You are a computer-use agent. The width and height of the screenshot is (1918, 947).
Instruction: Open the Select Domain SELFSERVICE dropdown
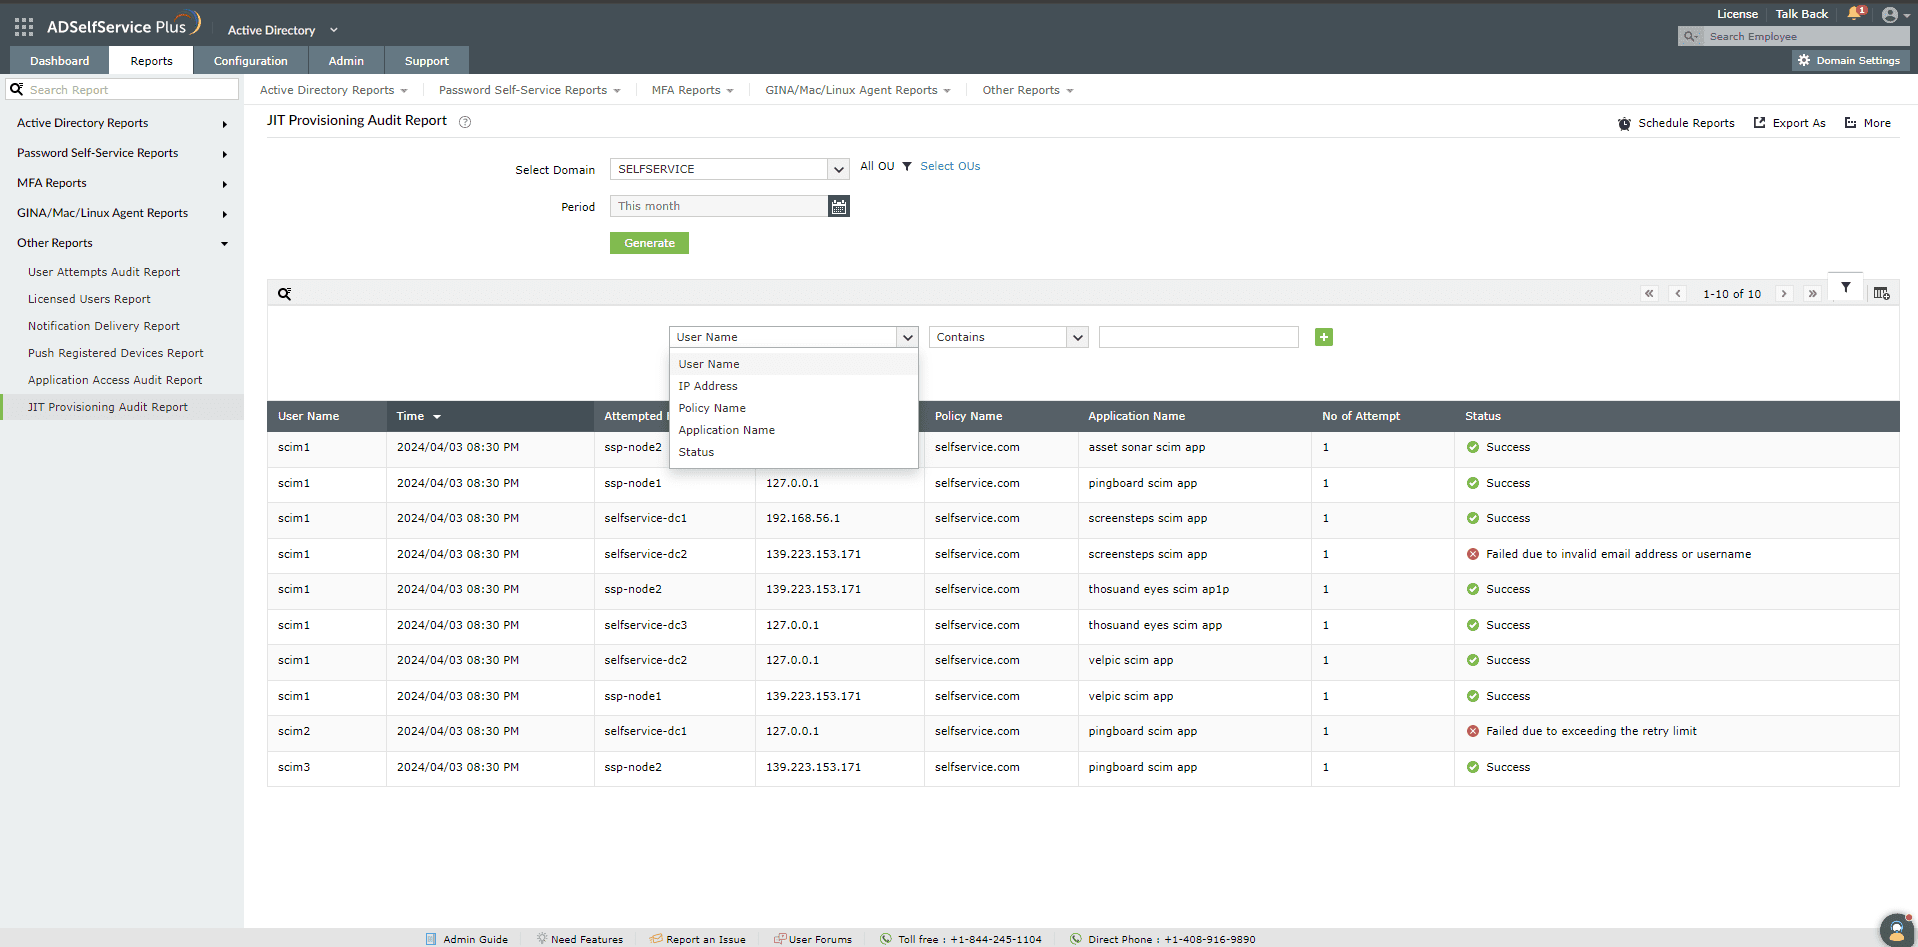point(730,169)
